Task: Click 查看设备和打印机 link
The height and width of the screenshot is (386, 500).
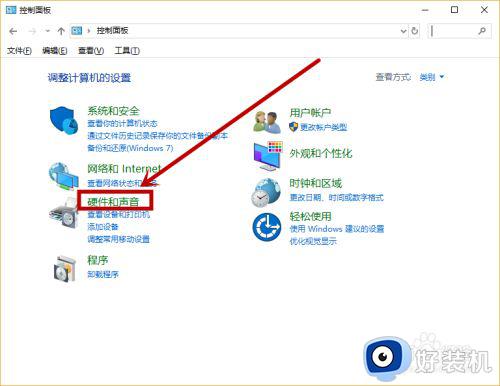Action: click(x=119, y=214)
